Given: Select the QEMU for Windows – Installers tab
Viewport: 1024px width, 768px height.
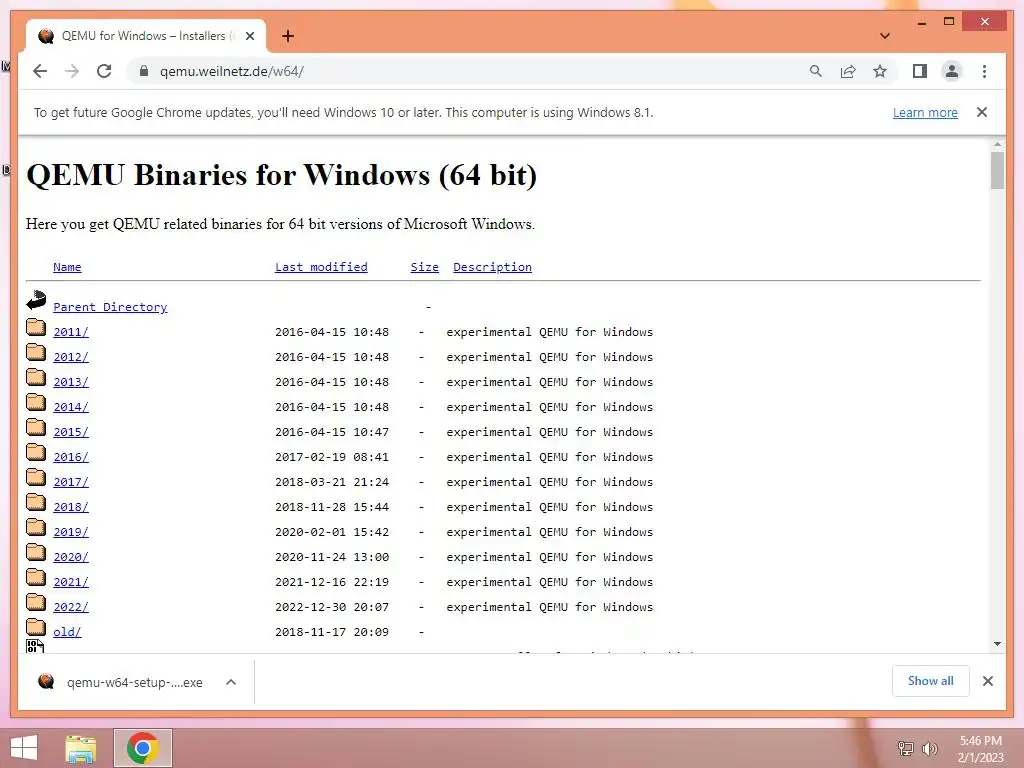Looking at the screenshot, I should [x=146, y=36].
